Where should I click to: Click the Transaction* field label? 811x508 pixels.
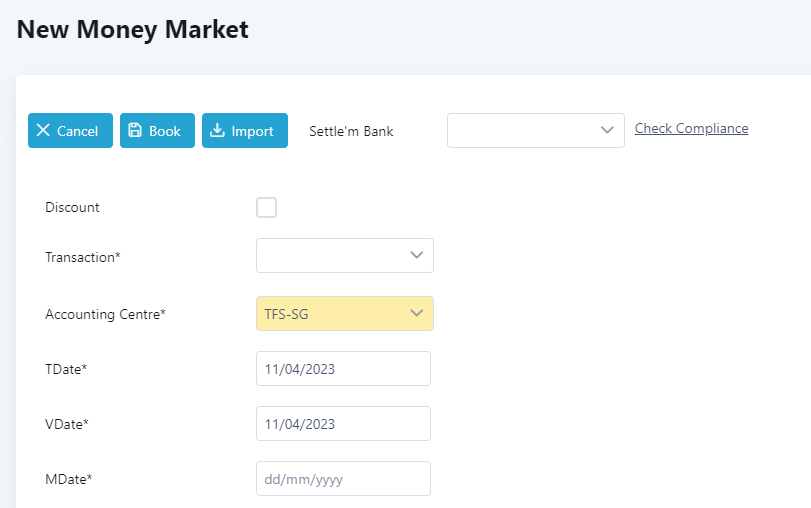pyautogui.click(x=83, y=257)
